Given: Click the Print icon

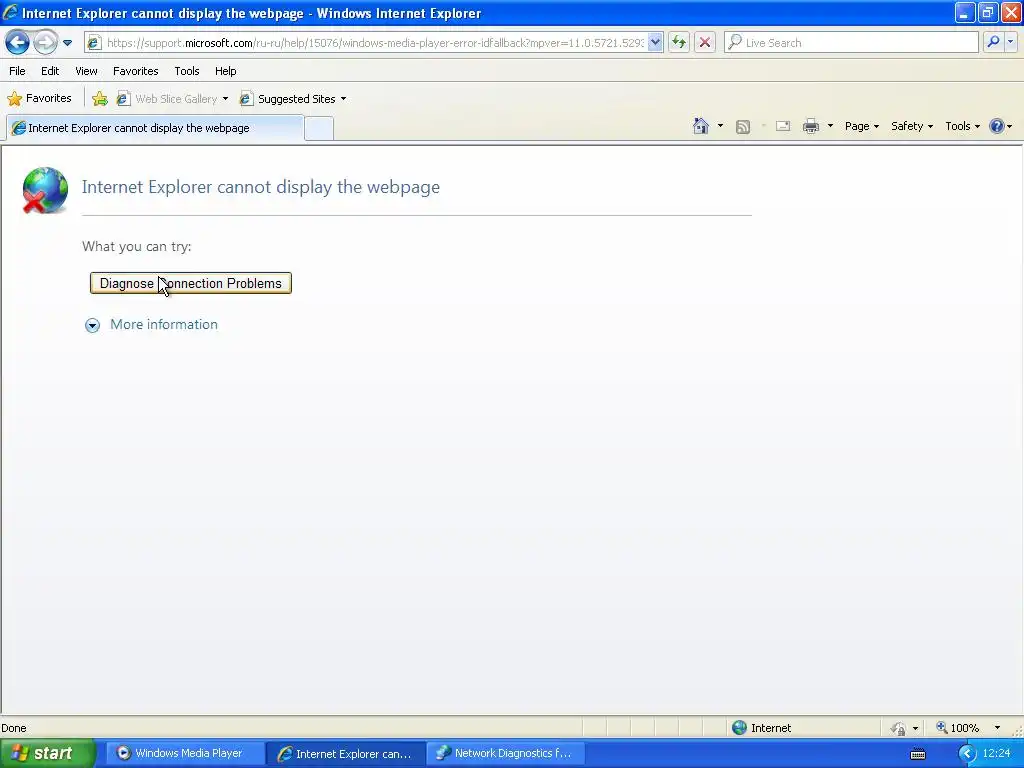Looking at the screenshot, I should click(x=811, y=126).
